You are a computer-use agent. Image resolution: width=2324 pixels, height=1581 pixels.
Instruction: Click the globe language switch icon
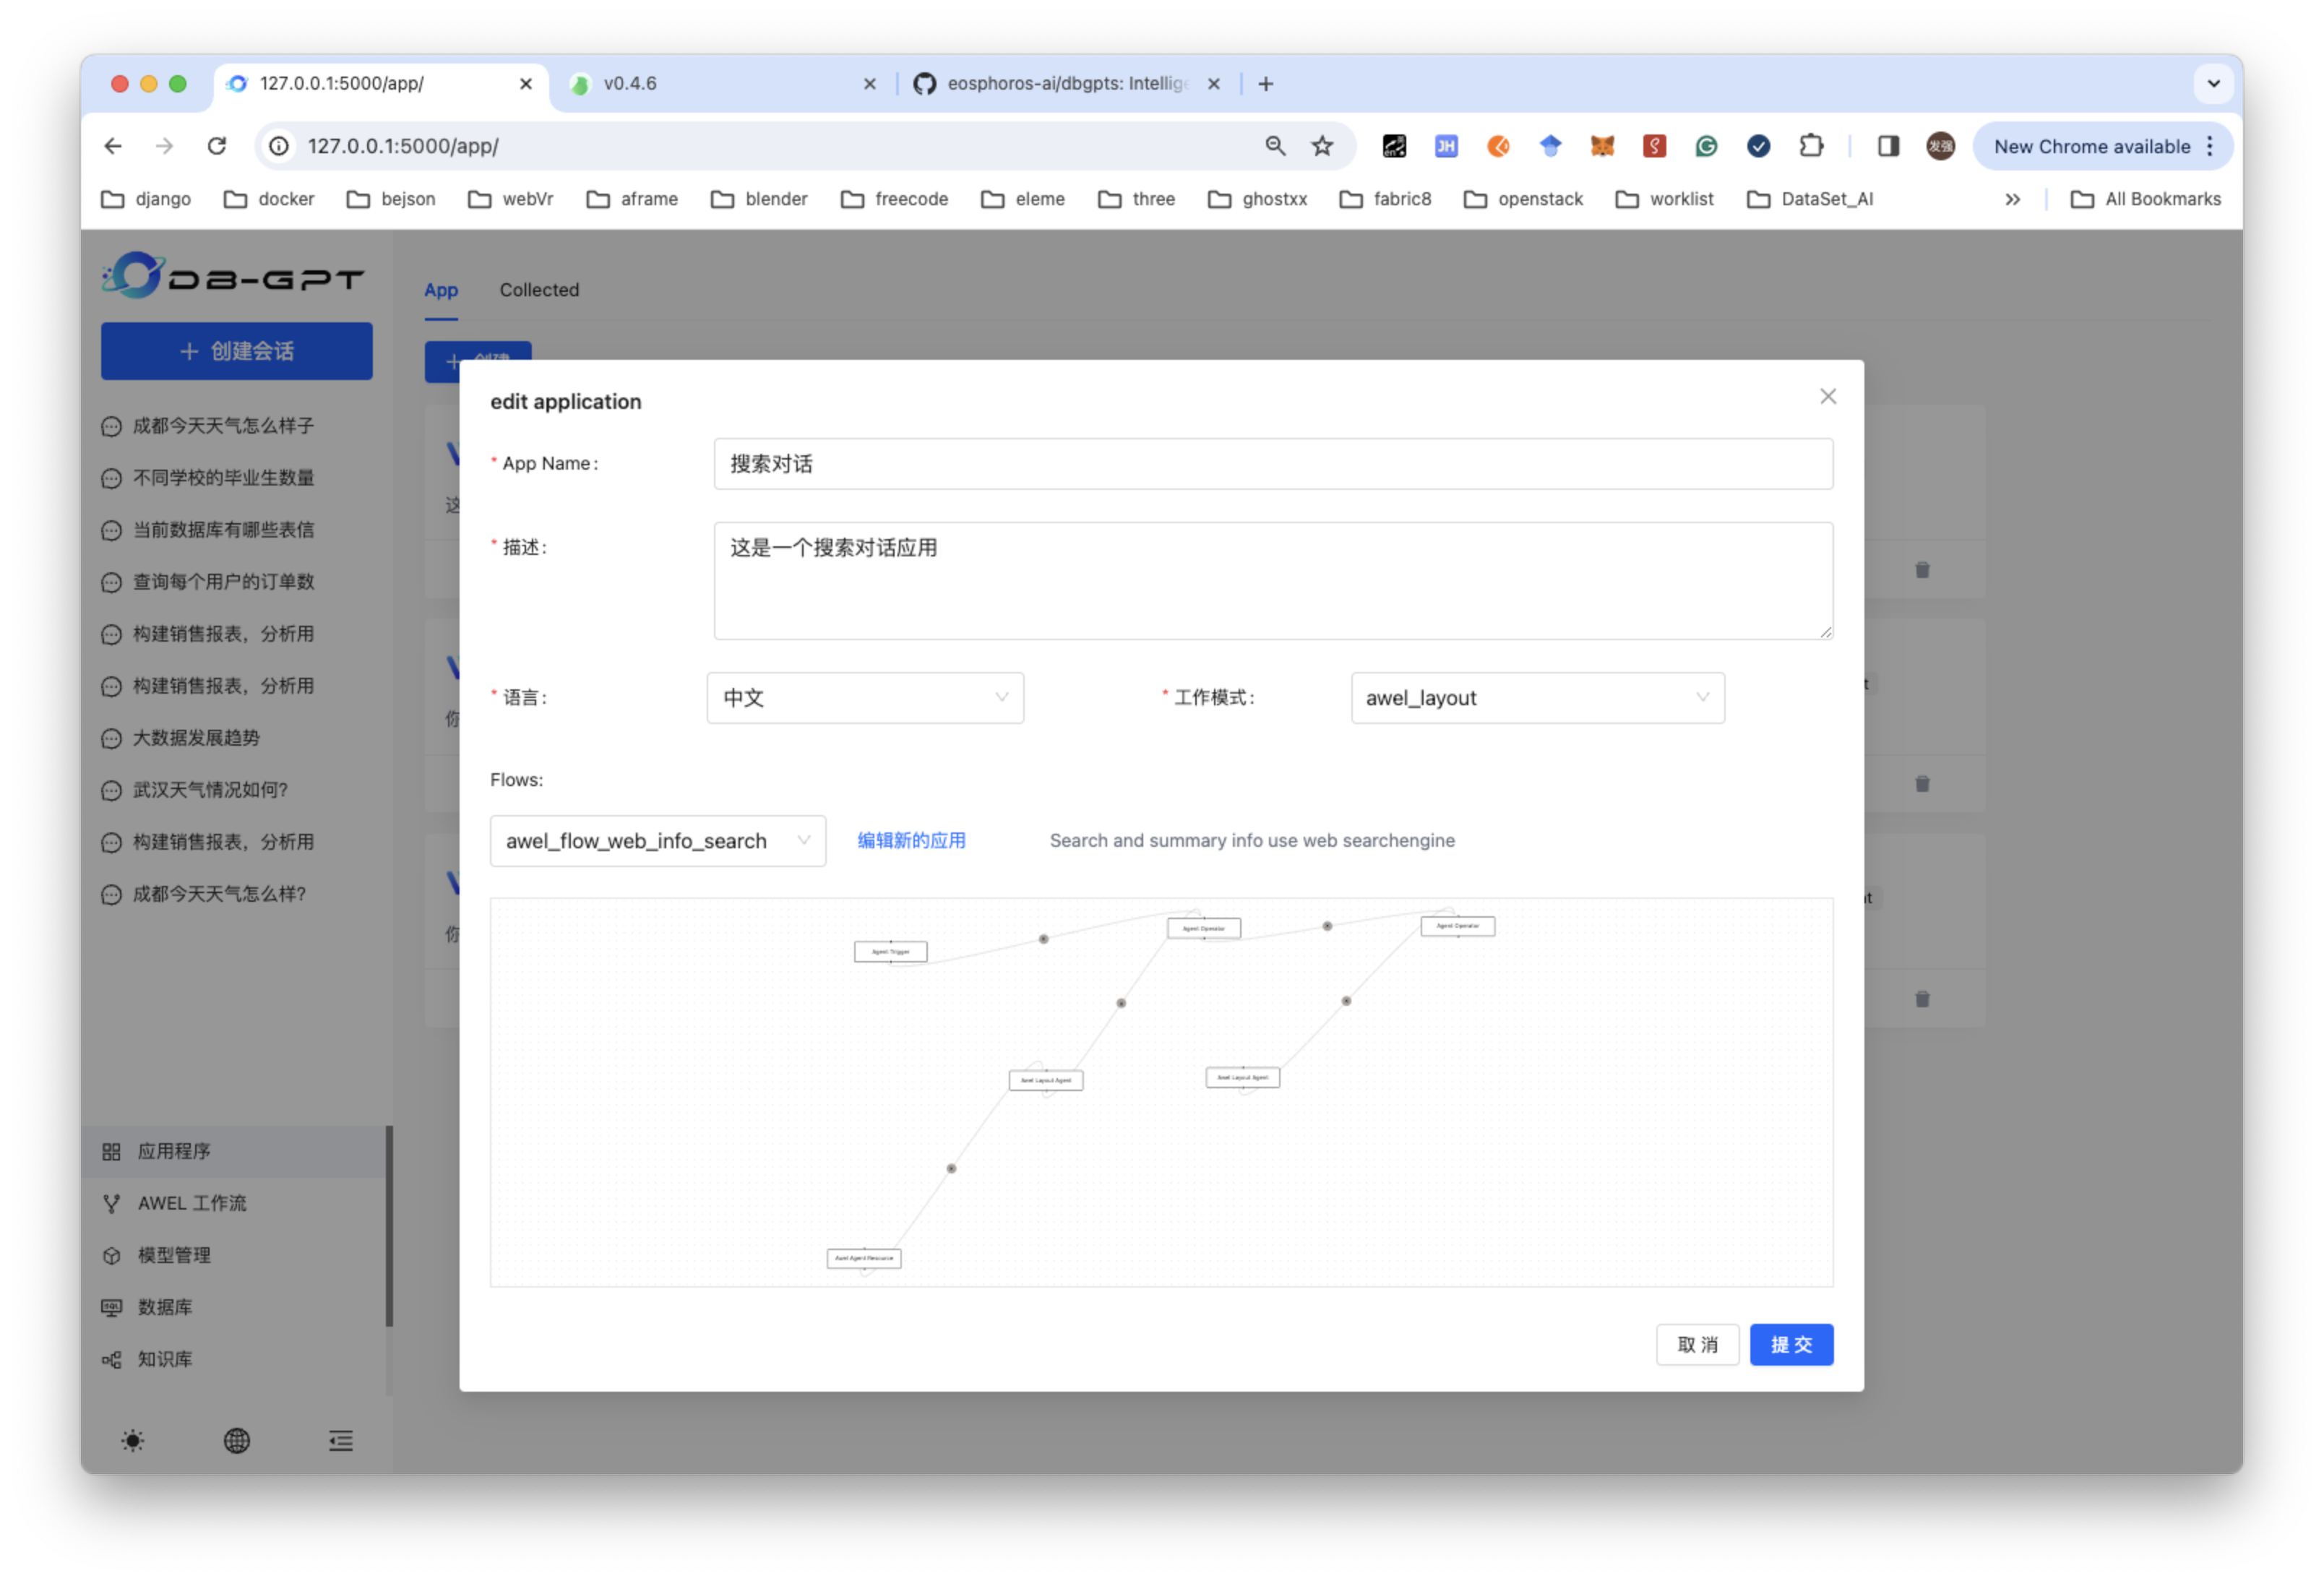click(x=237, y=1440)
